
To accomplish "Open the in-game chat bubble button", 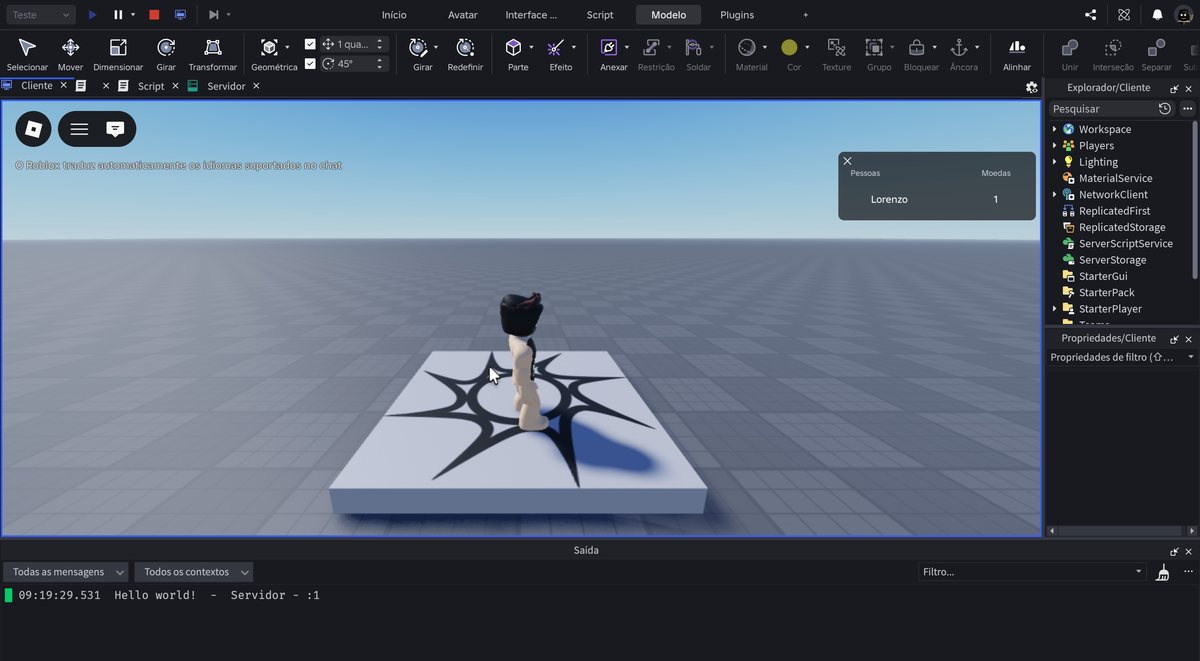I will [x=115, y=129].
